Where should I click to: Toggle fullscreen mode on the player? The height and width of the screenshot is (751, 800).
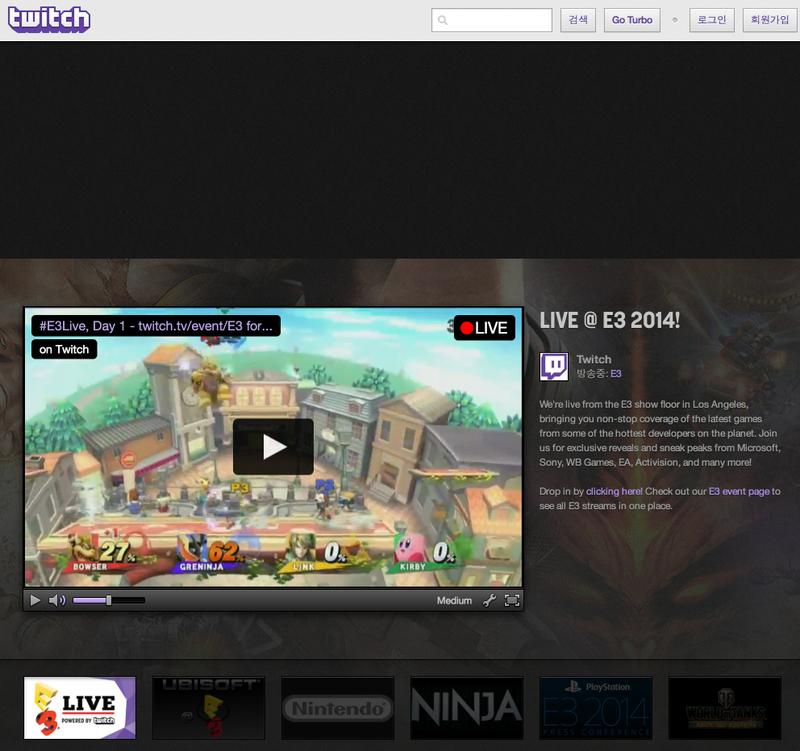(x=512, y=601)
